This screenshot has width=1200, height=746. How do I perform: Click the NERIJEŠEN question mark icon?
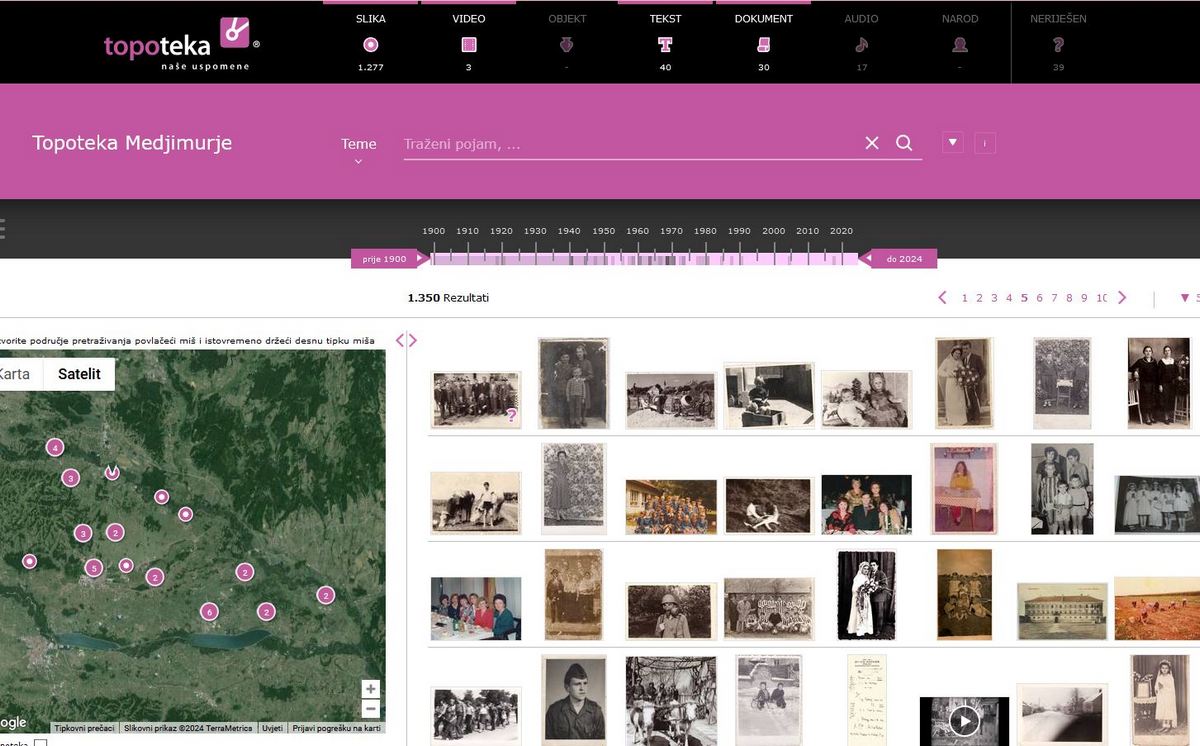click(x=1058, y=45)
